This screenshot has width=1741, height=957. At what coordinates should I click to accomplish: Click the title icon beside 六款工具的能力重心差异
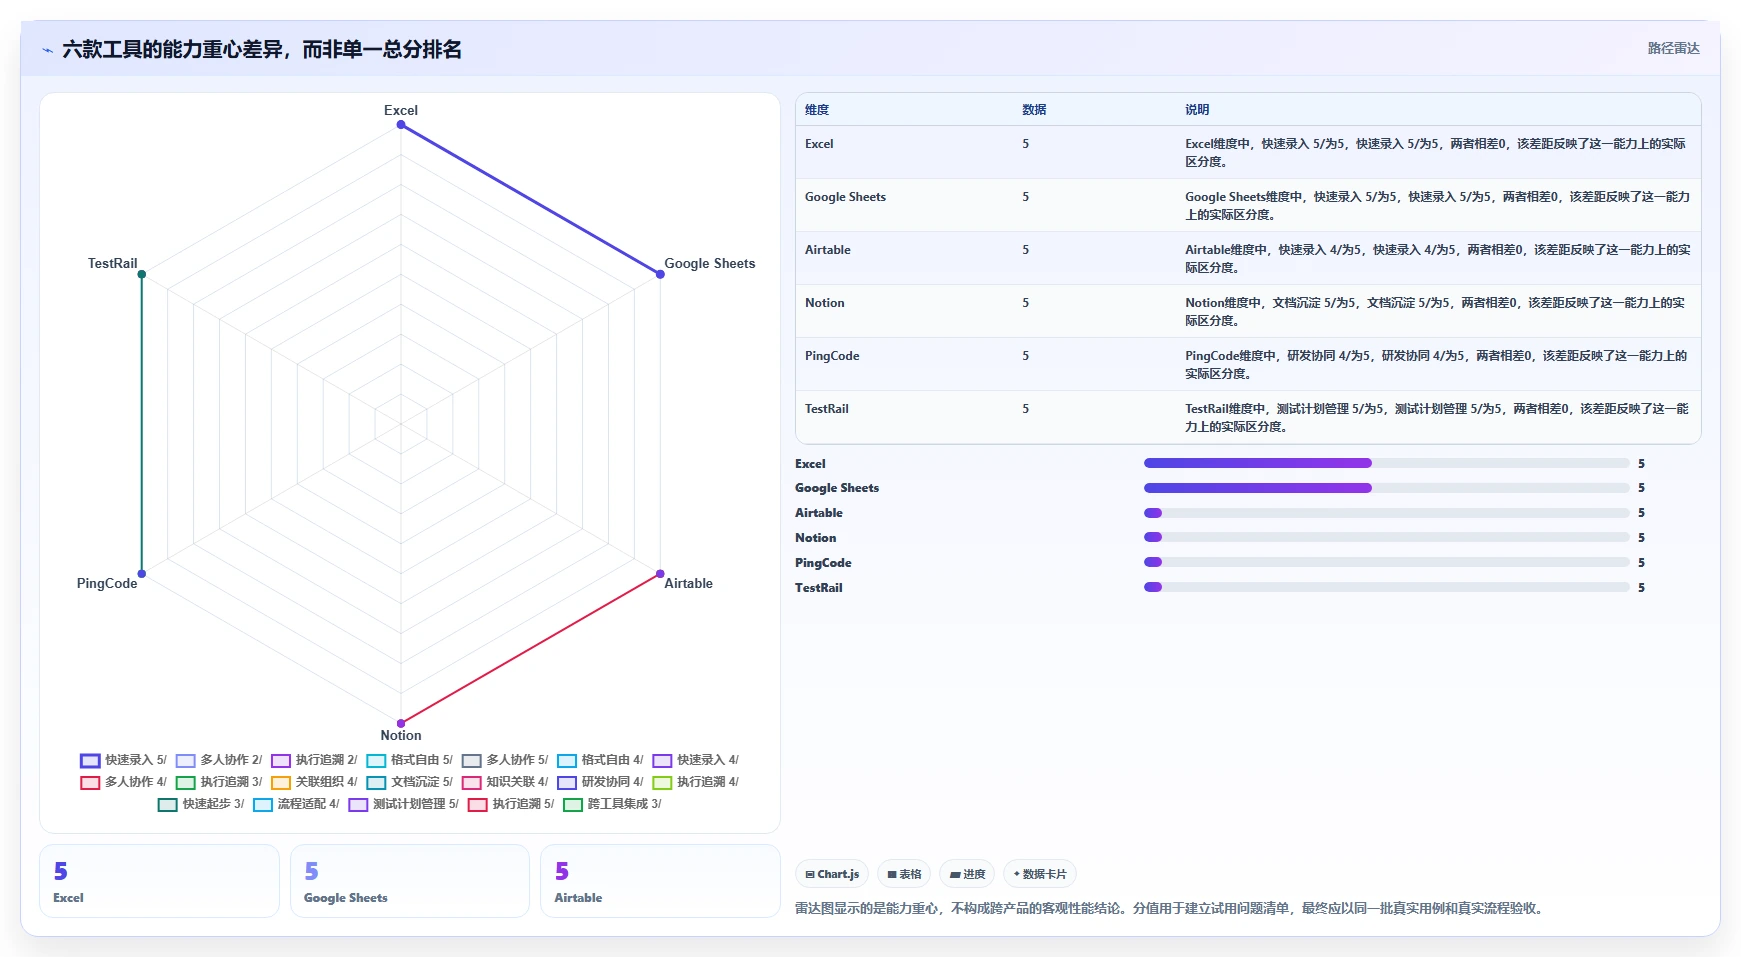click(47, 50)
